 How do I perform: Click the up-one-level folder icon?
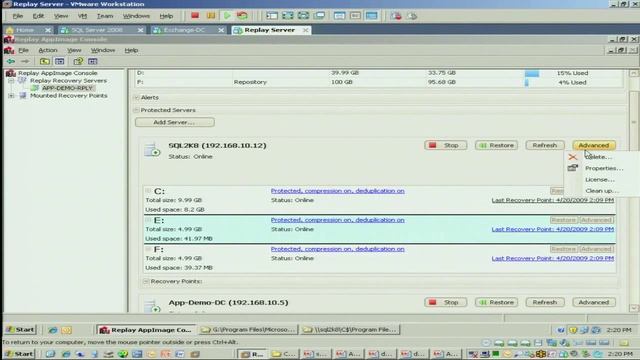pos(44,61)
